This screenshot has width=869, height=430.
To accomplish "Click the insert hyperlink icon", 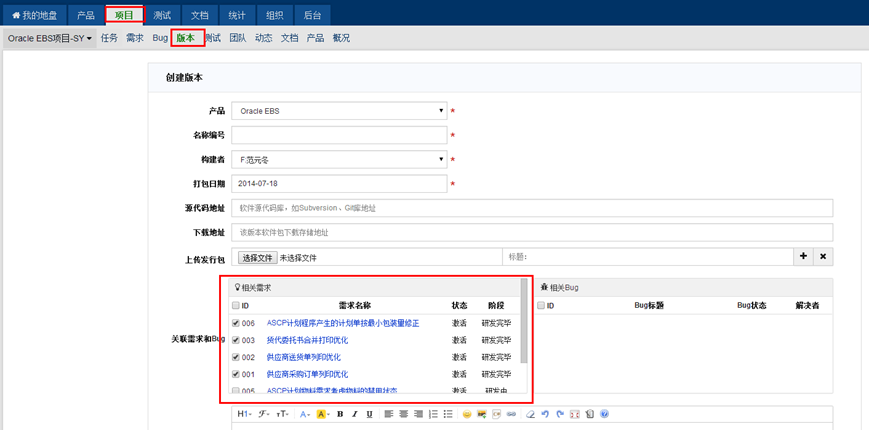I will point(511,414).
